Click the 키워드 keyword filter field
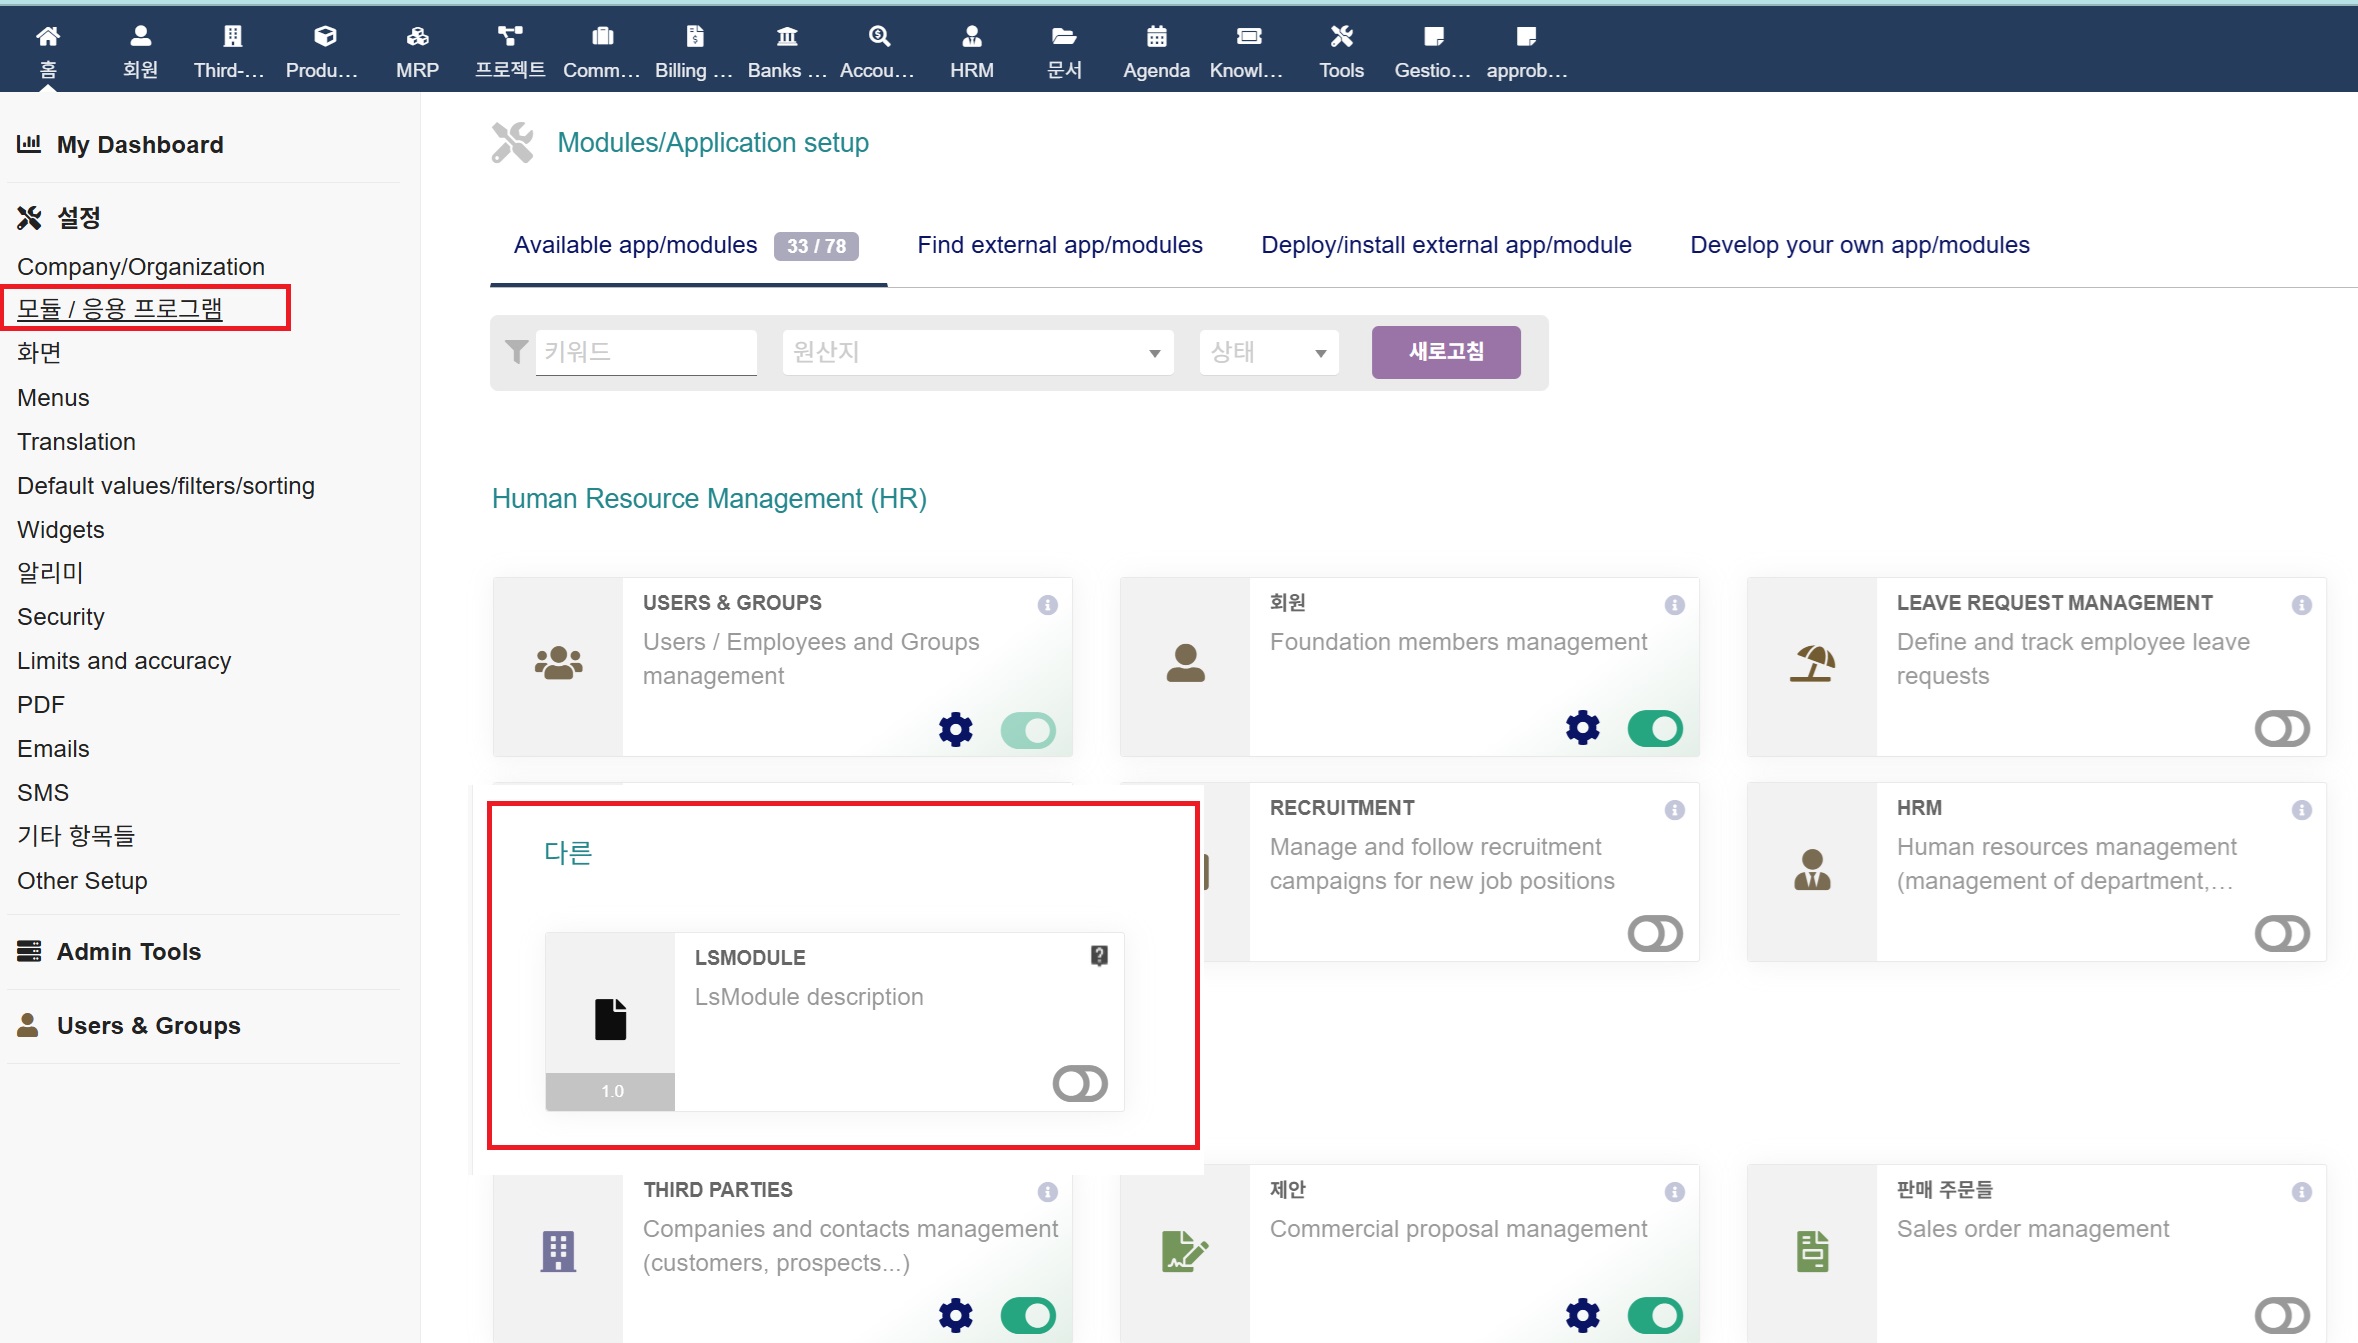 pos(645,352)
